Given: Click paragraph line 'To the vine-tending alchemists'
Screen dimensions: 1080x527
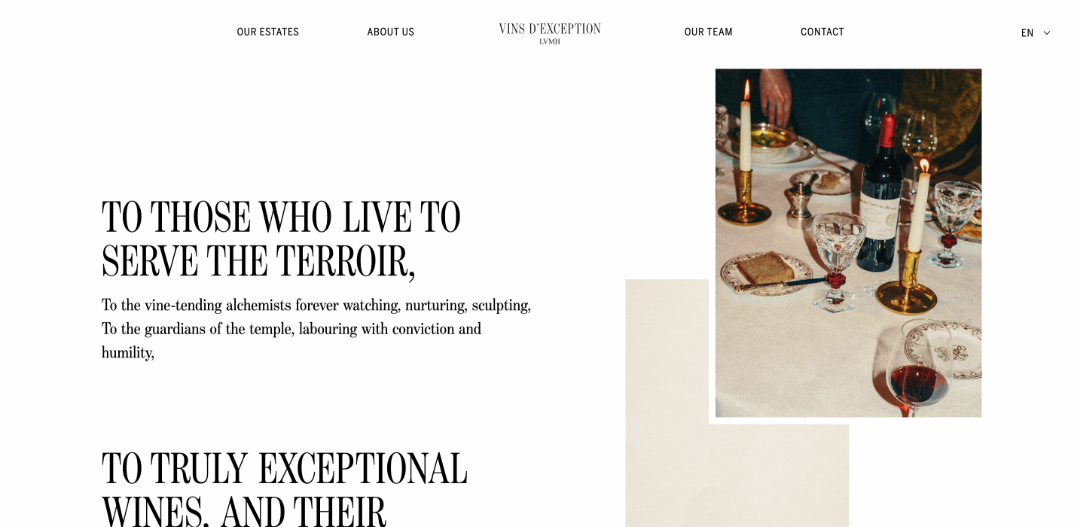Looking at the screenshot, I should coord(316,305).
